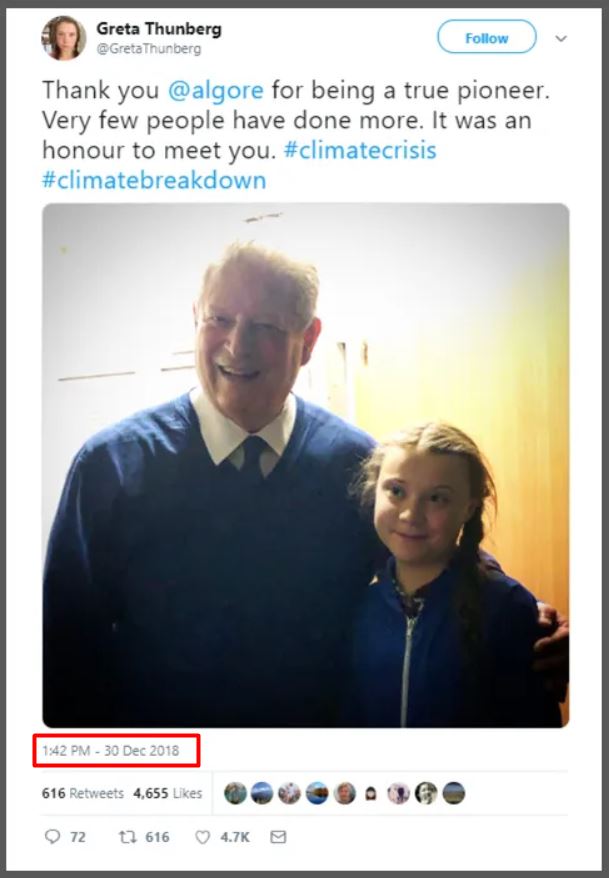Click the fifth liker avatar in the row
The width and height of the screenshot is (609, 878).
pos(344,793)
